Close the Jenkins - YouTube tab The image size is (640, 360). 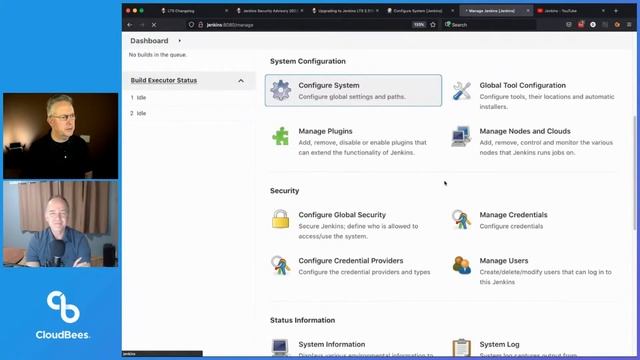(x=603, y=11)
